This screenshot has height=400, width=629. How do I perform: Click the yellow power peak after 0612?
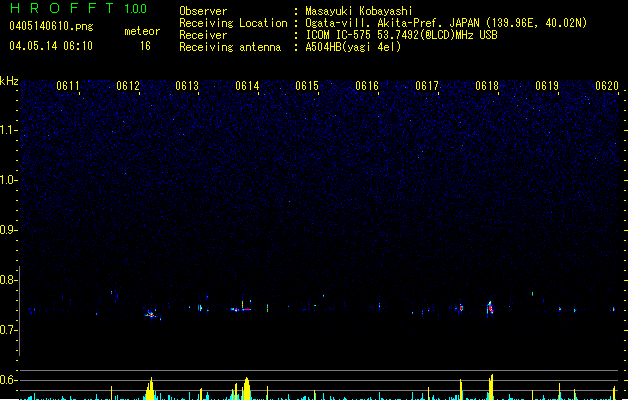tap(150, 388)
